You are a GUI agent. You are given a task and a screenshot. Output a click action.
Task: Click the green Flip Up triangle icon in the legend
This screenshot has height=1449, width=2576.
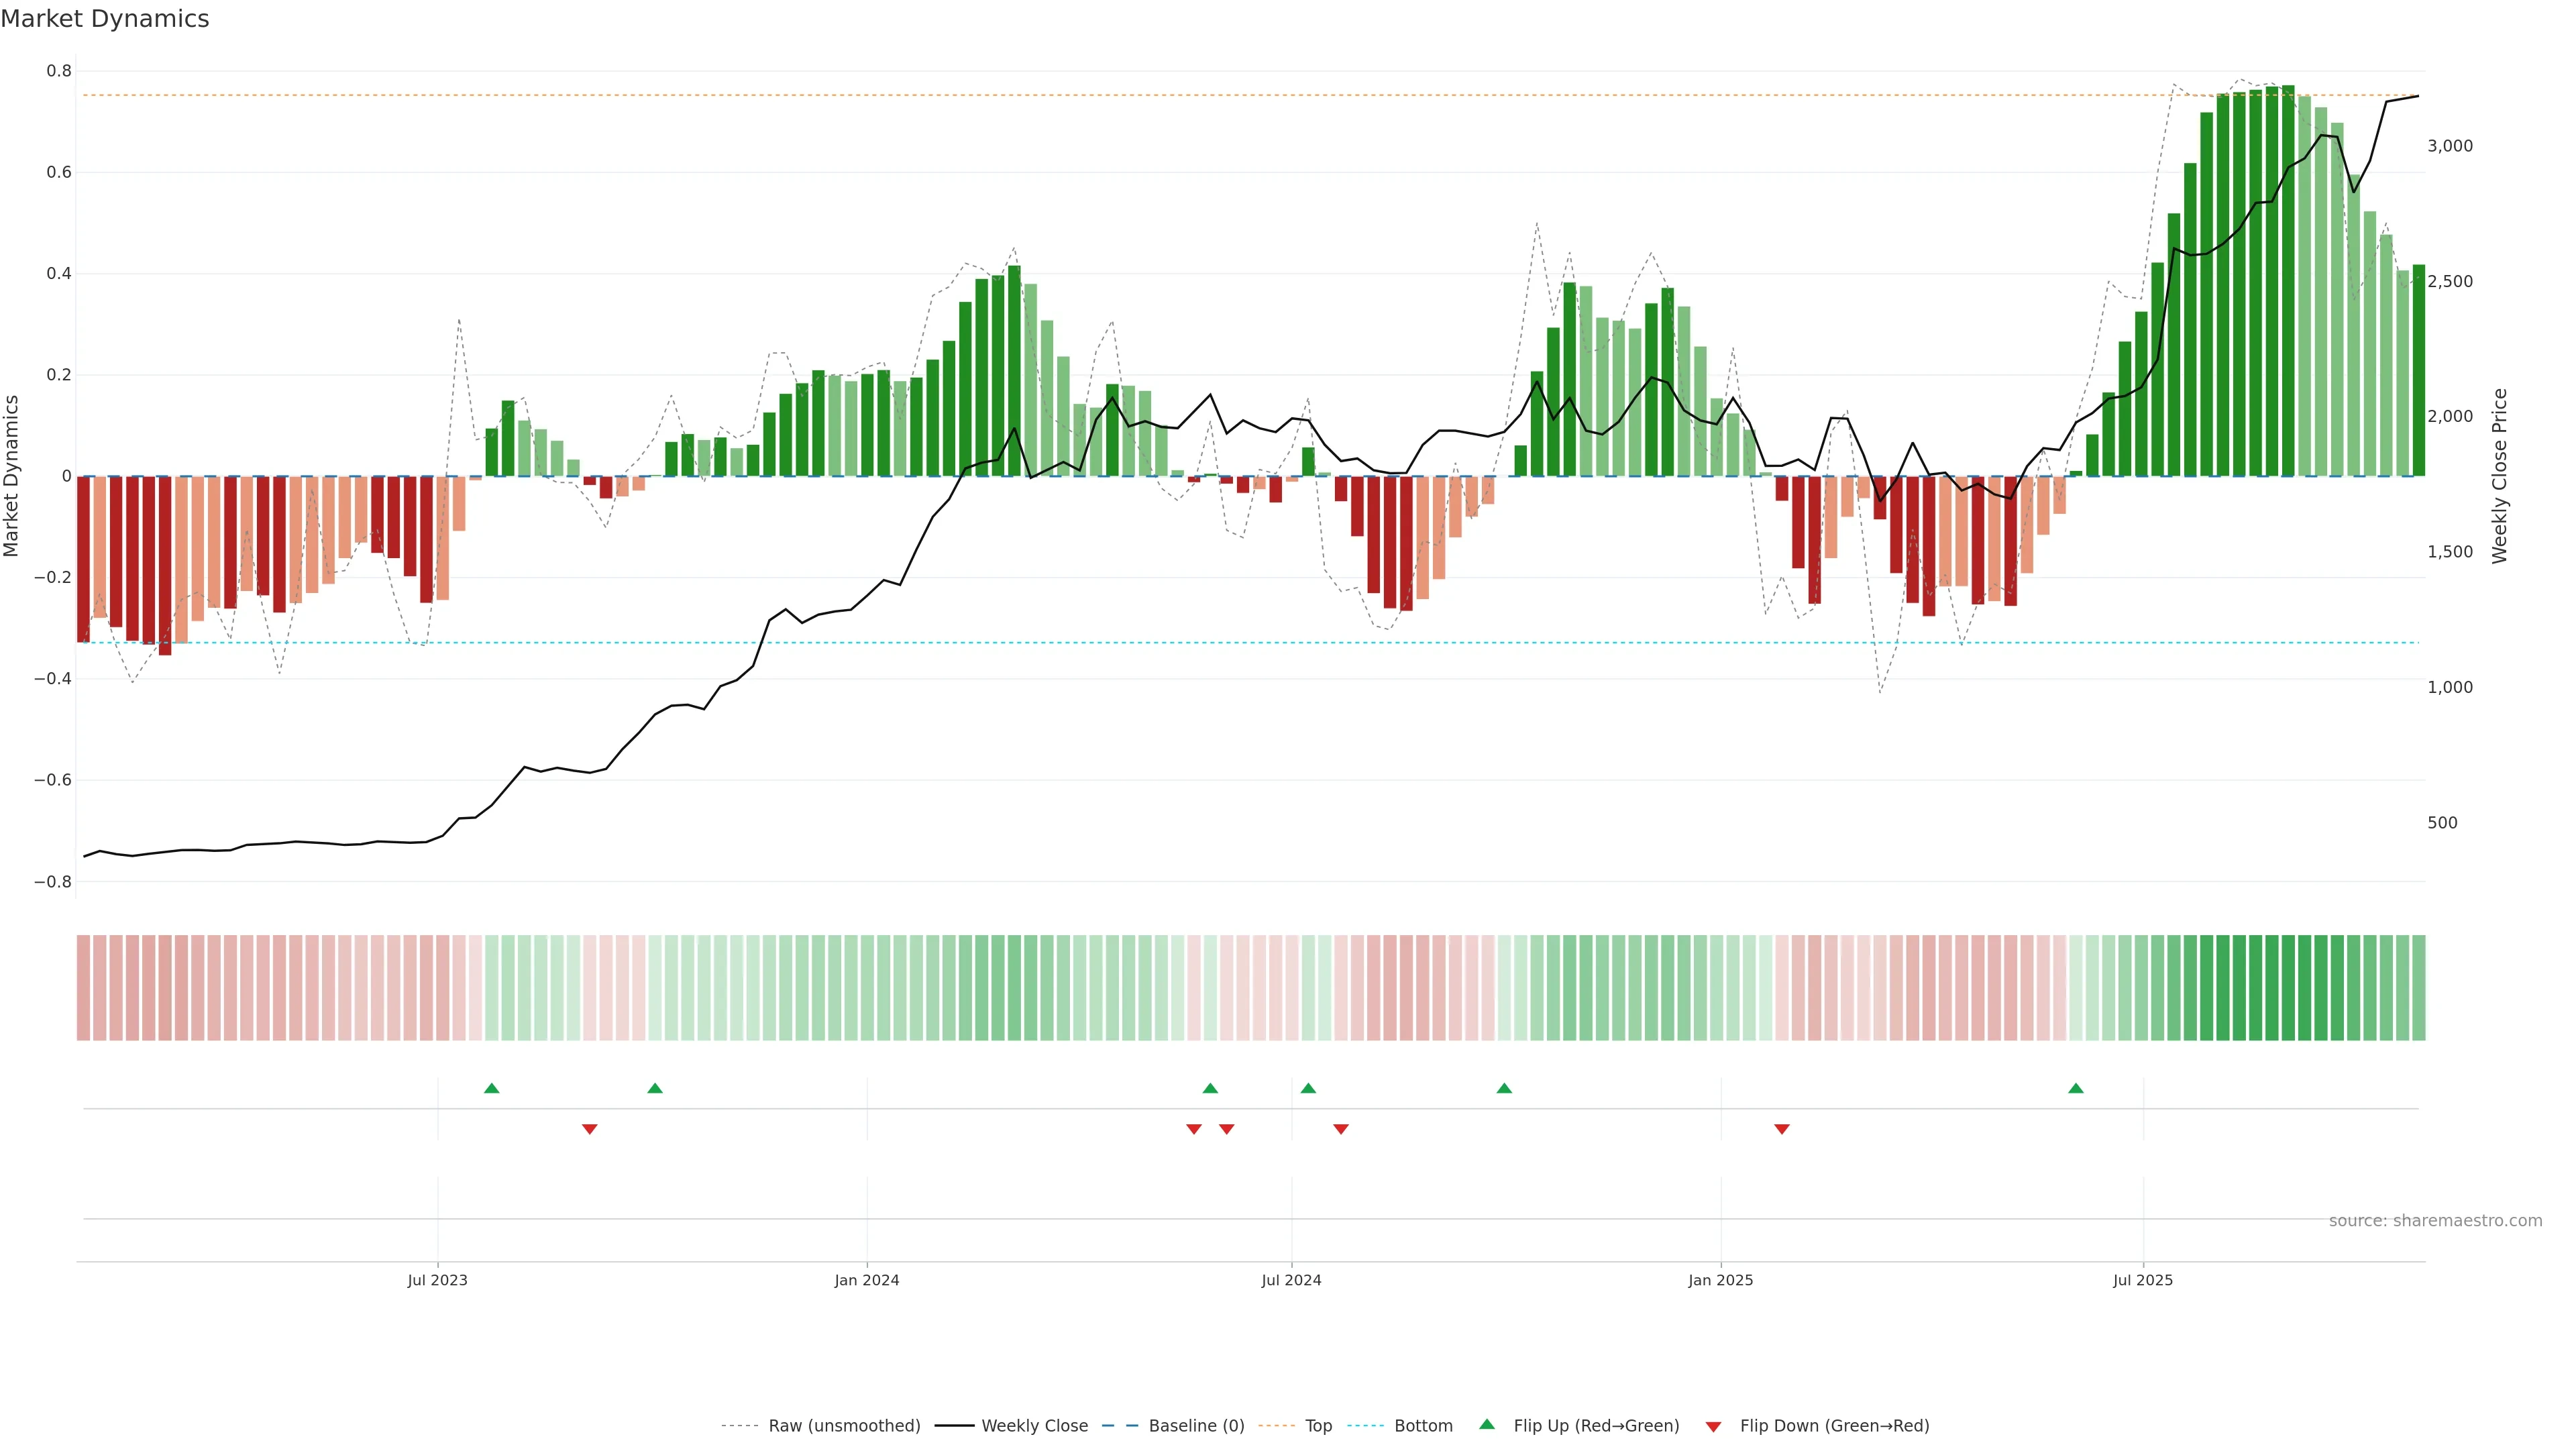coord(1487,1424)
